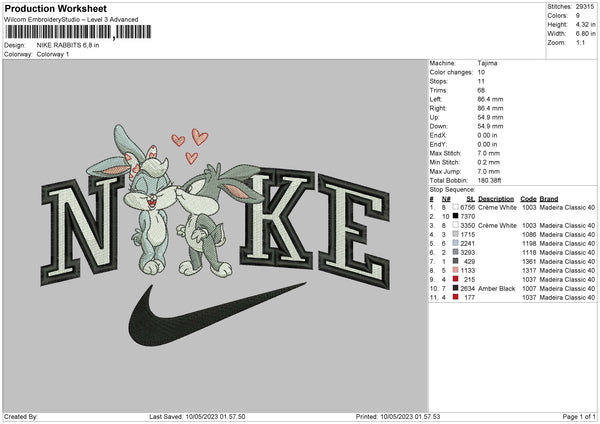Select the light blue swatch, code 1198
The width and height of the screenshot is (600, 424).
coord(453,243)
